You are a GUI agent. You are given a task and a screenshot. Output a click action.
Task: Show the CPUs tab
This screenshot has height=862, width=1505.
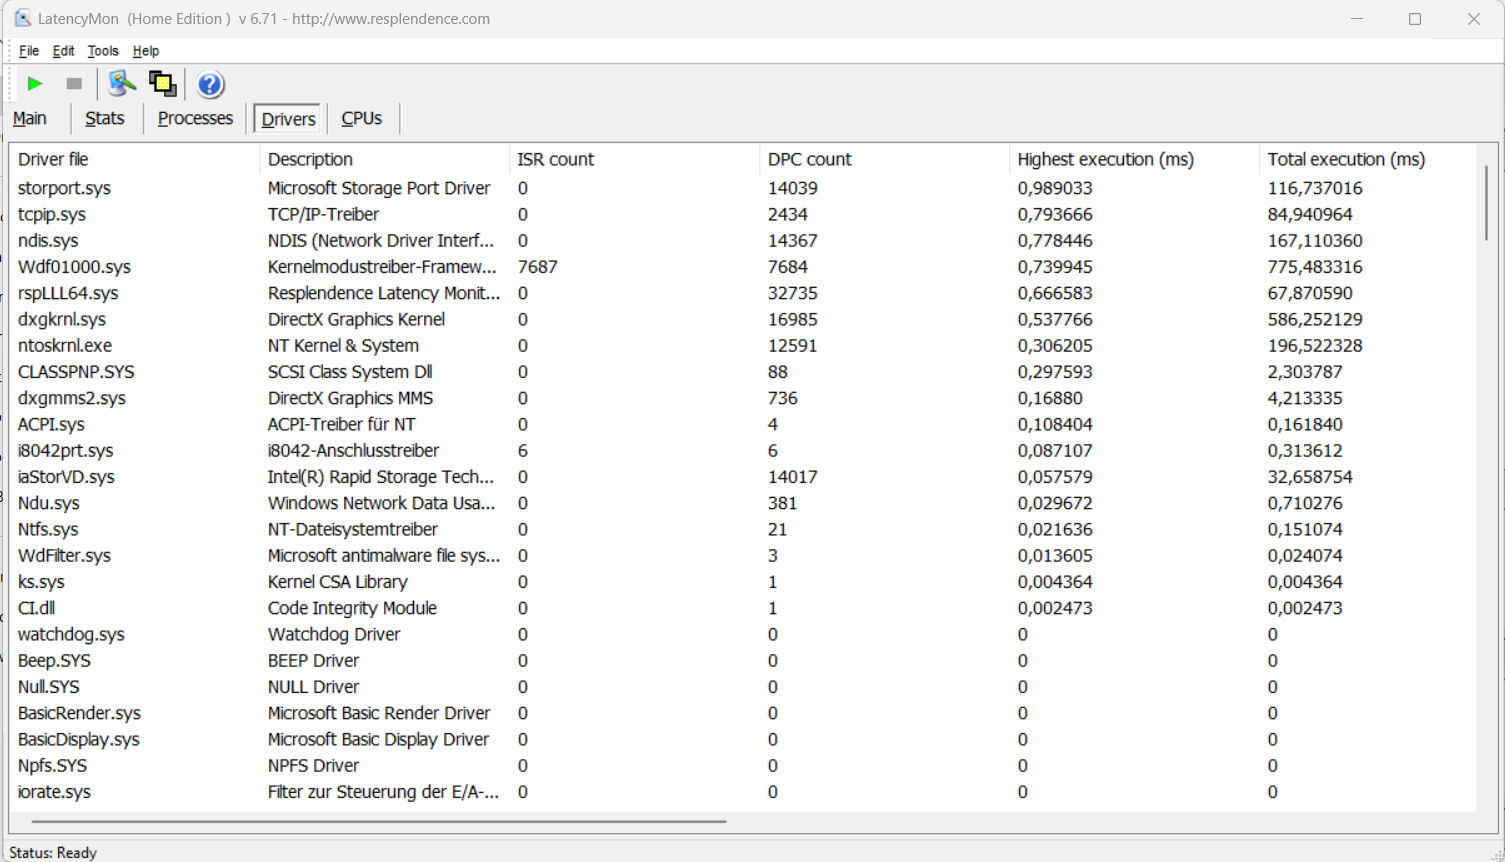361,118
